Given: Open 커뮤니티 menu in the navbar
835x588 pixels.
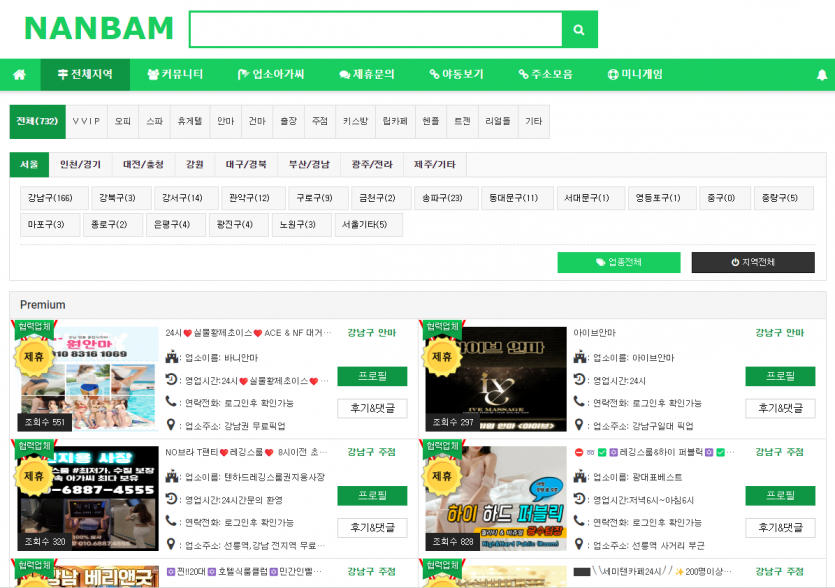Looking at the screenshot, I should 175,75.
